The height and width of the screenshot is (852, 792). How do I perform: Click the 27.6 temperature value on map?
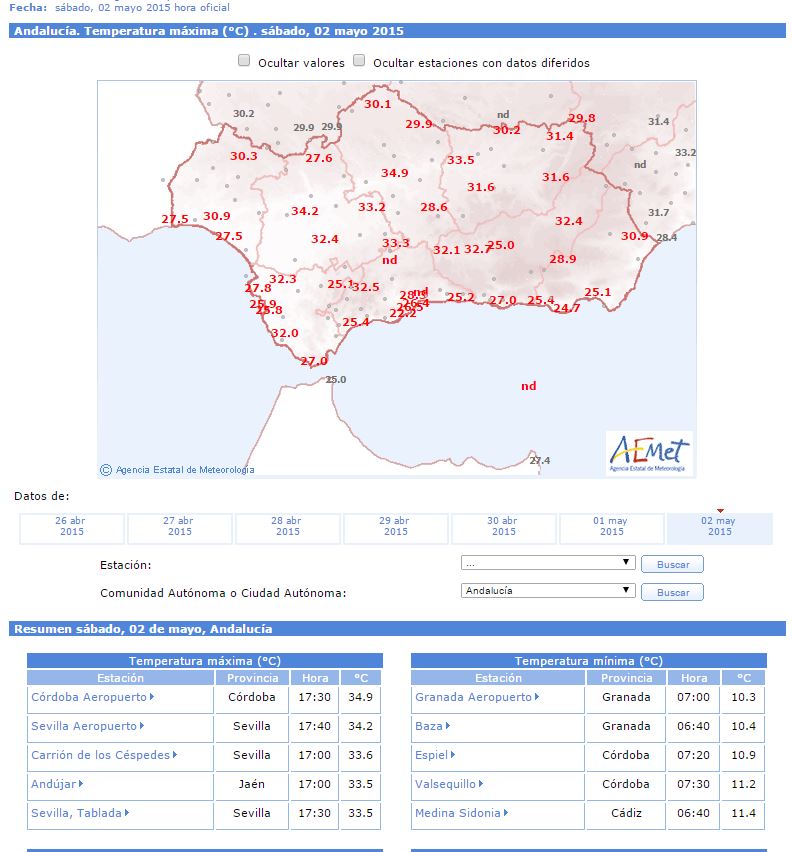tap(318, 158)
